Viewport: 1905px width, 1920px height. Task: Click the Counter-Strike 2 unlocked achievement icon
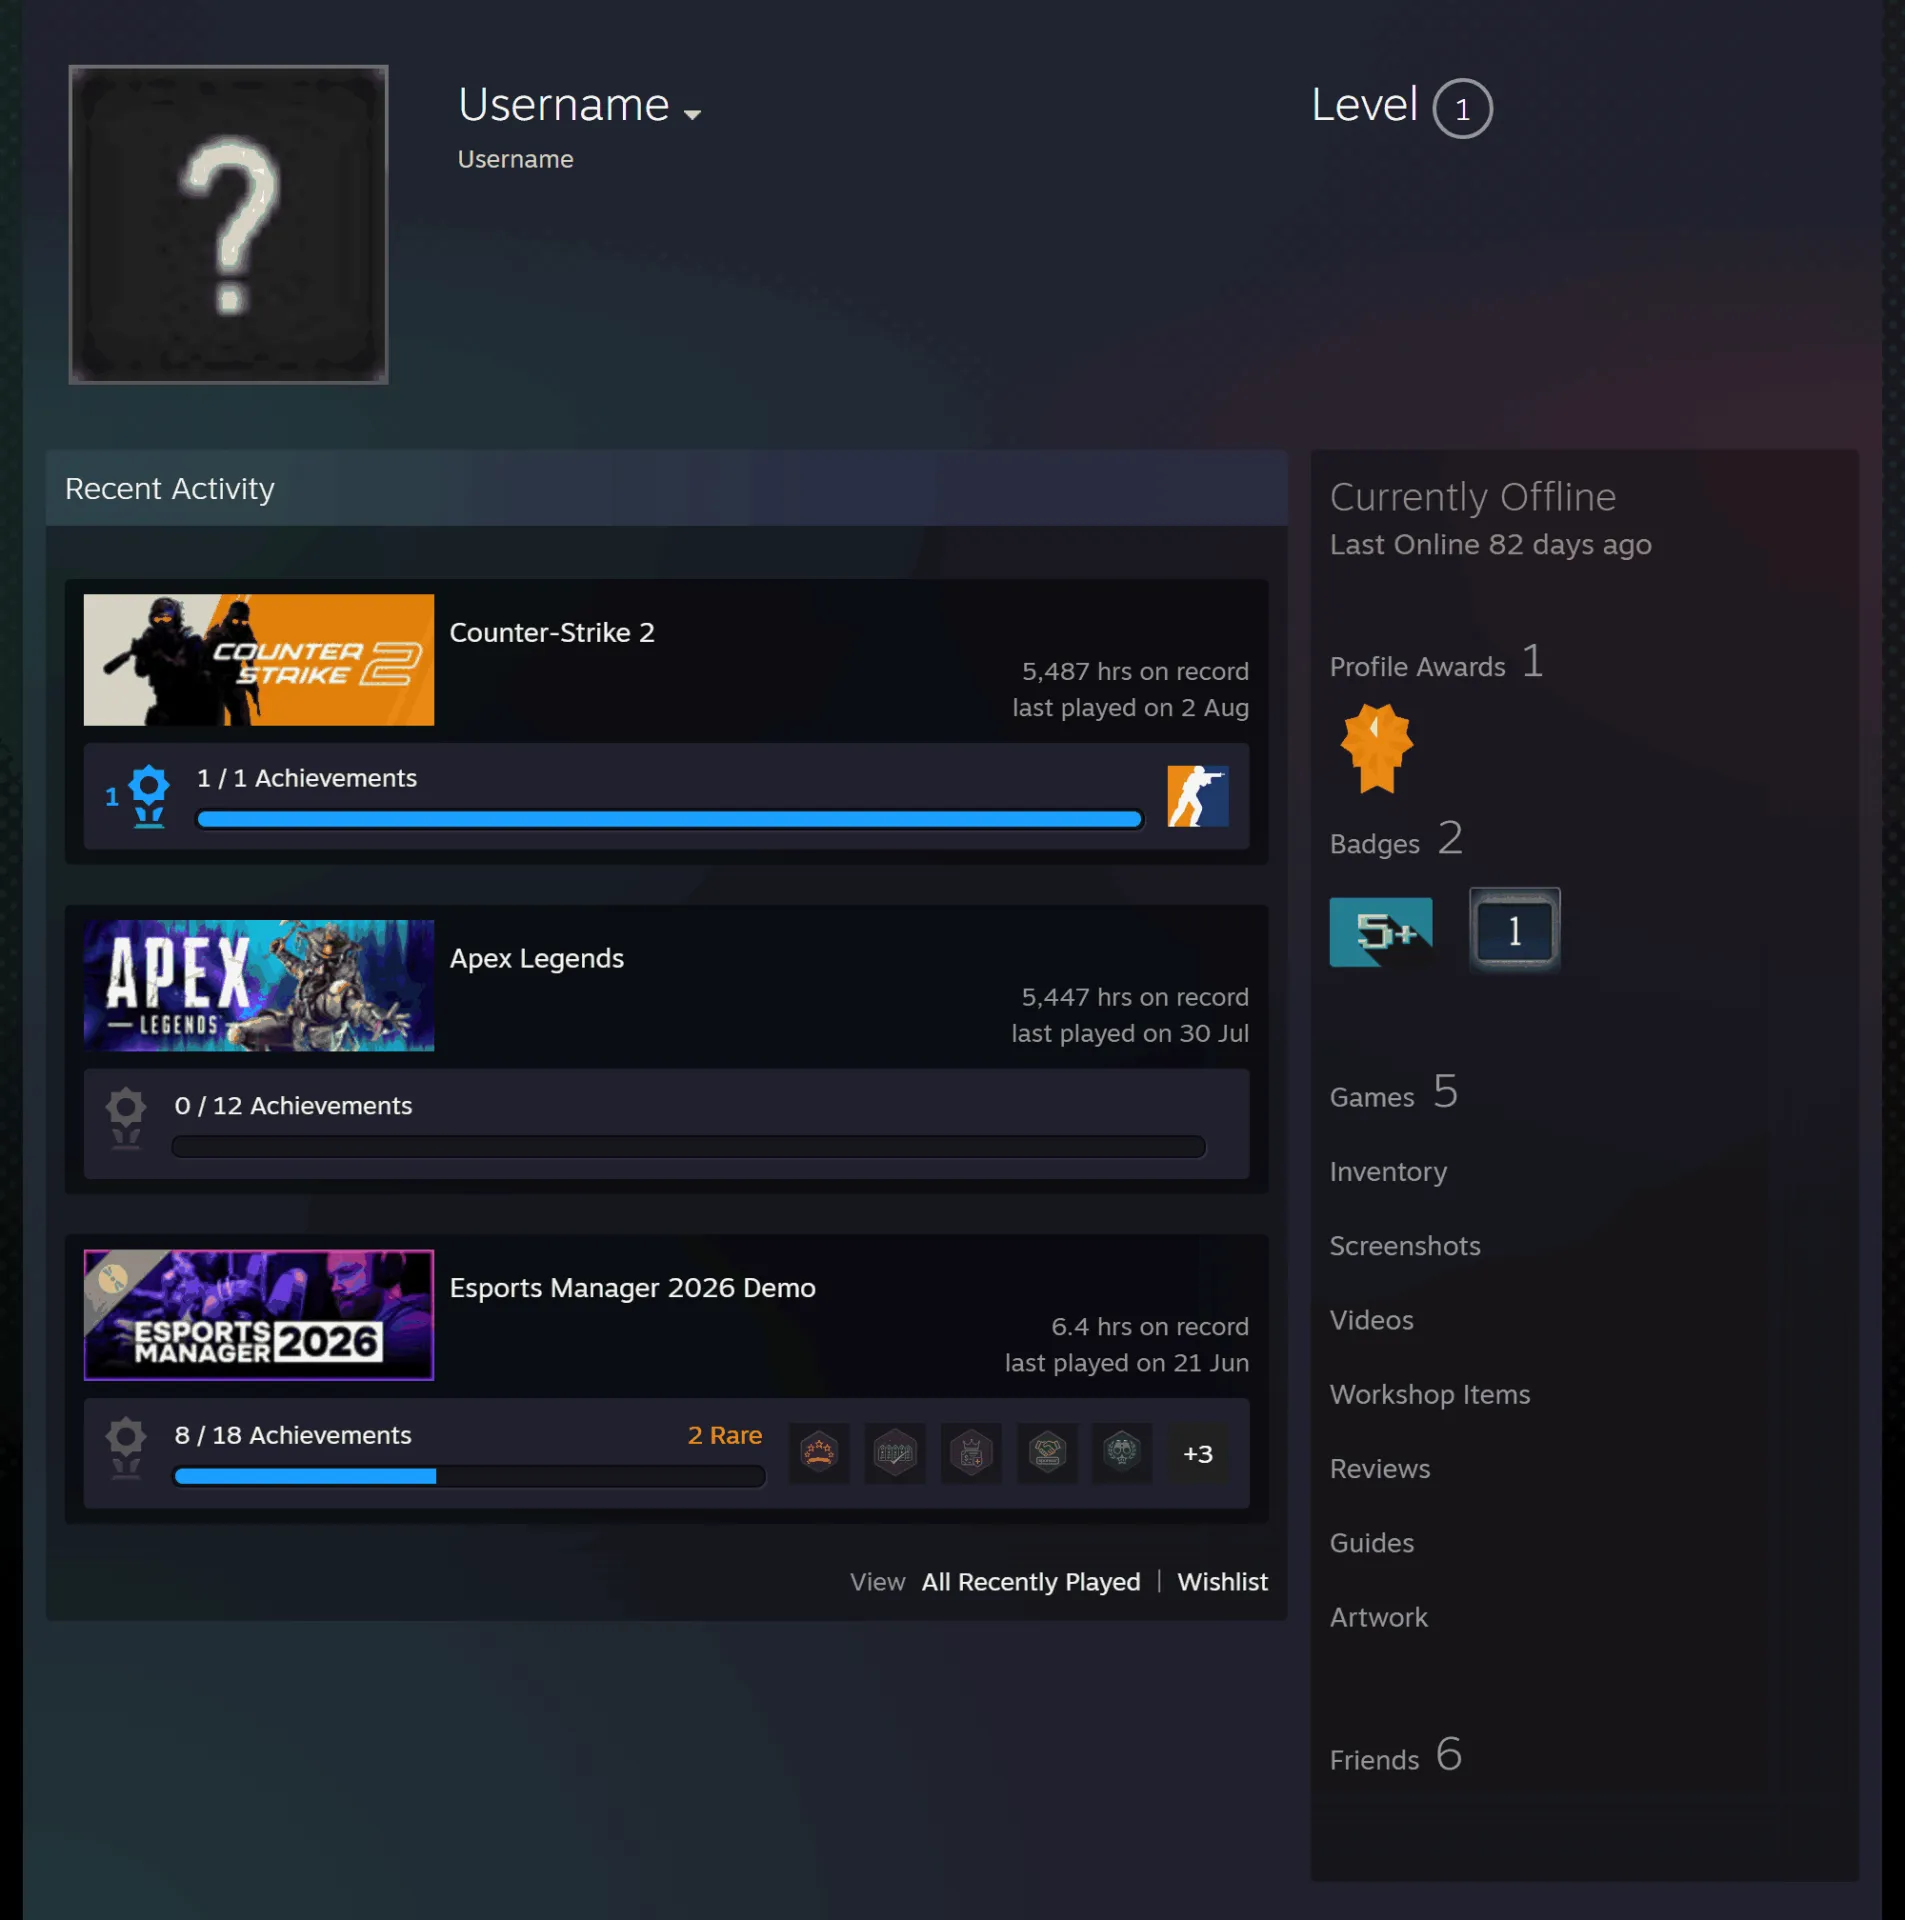[1198, 796]
